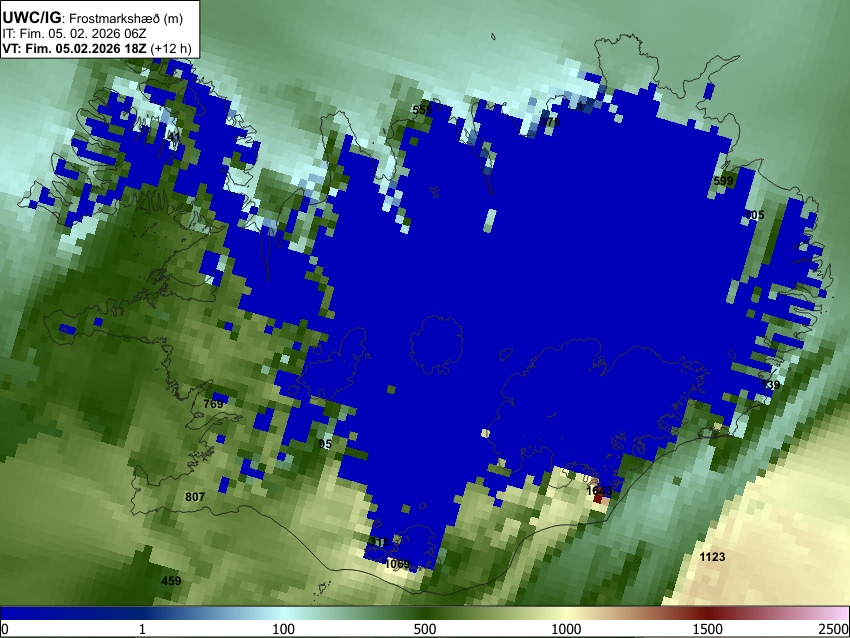Click the 555 height label on the map
The width and height of the screenshot is (850, 638).
coord(422,110)
